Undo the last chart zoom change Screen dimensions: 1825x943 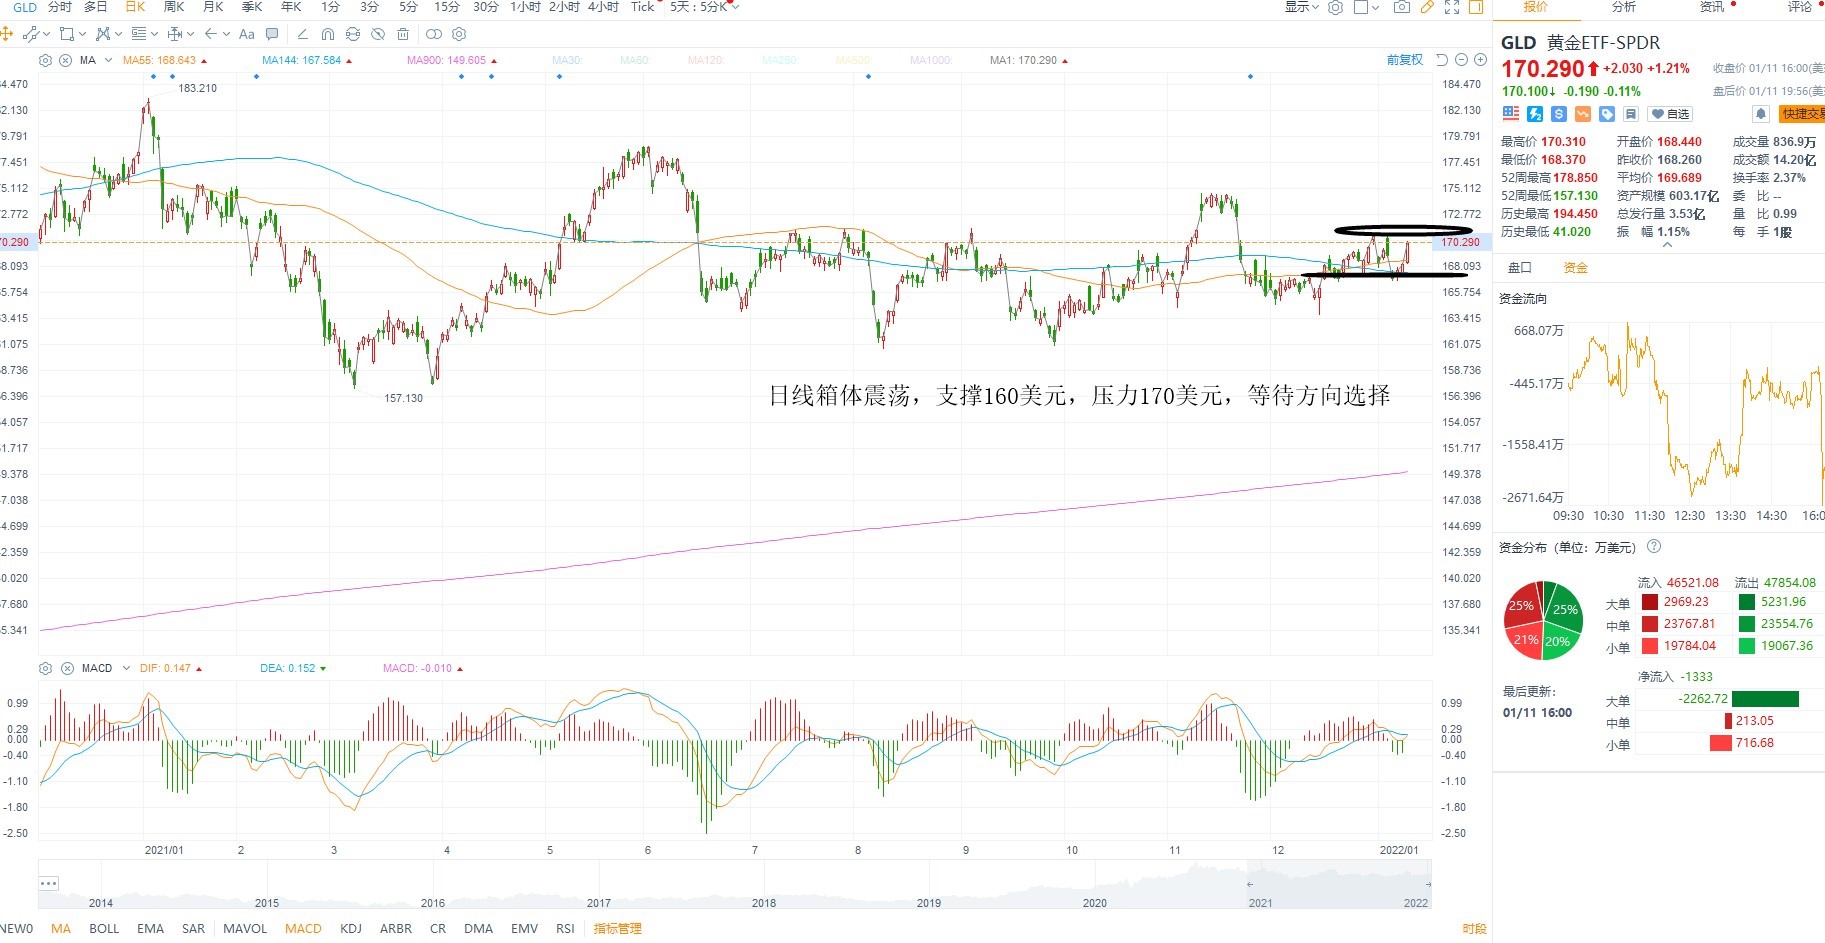(x=1442, y=60)
